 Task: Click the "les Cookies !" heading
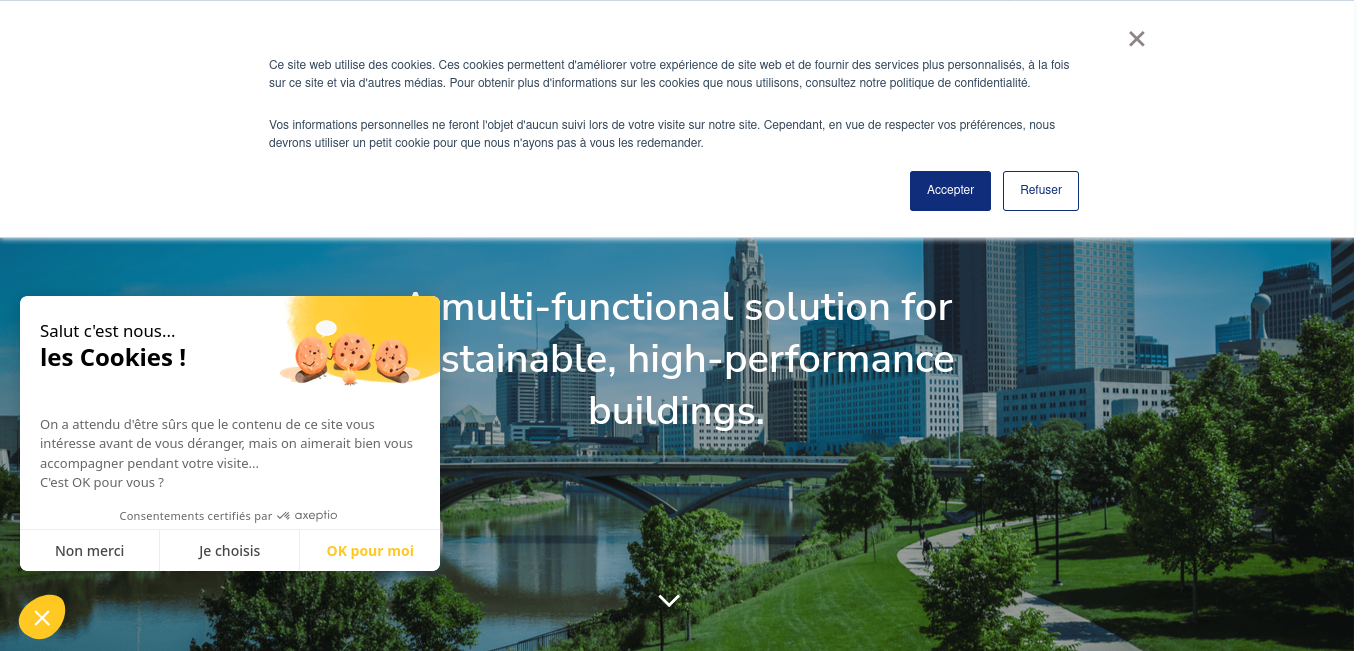[x=113, y=357]
